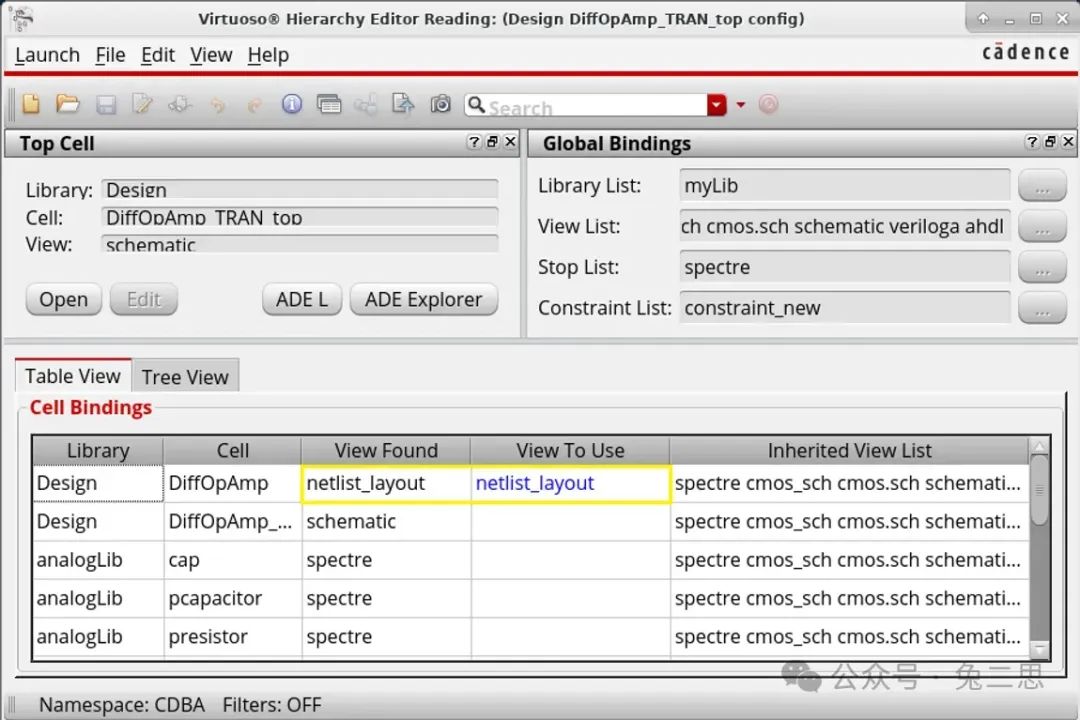Click the Open folder toolbar icon
This screenshot has height=720, width=1080.
point(68,104)
